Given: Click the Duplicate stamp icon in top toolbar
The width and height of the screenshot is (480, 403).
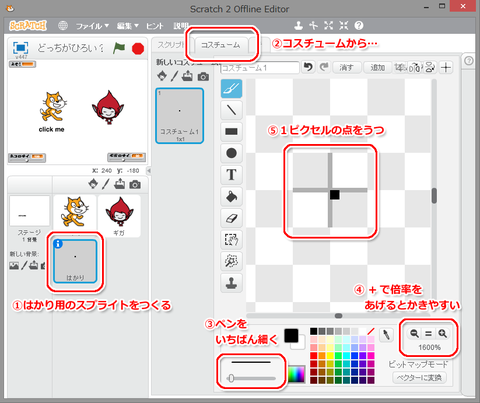Looking at the screenshot, I should [298, 25].
